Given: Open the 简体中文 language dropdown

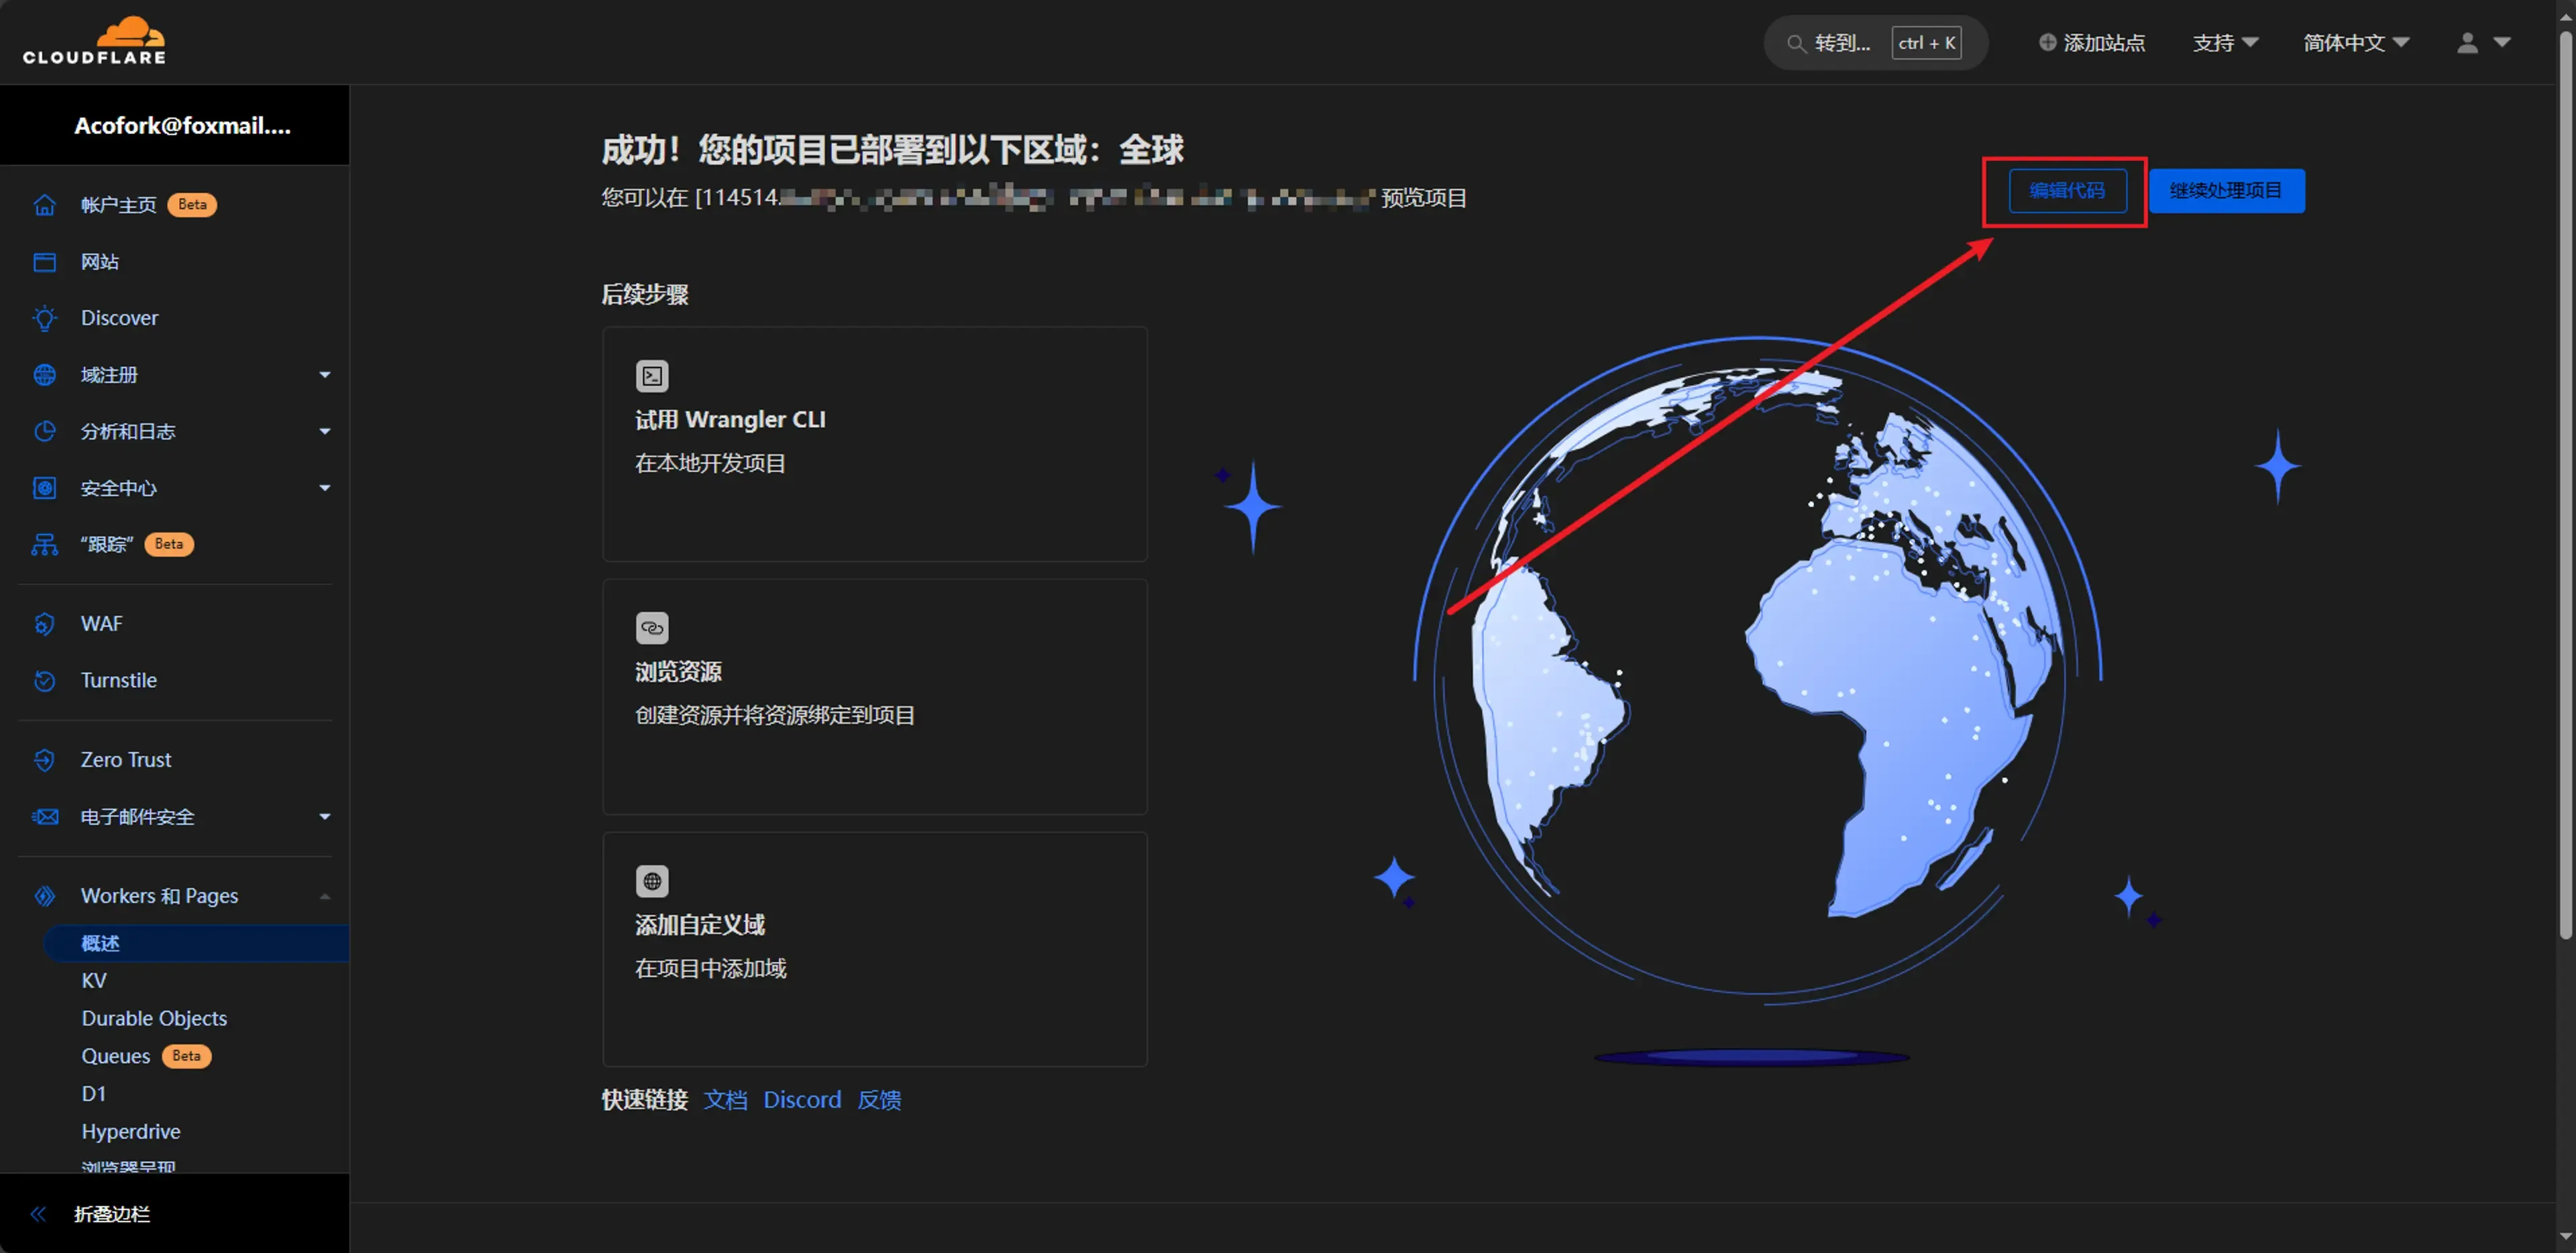Looking at the screenshot, I should pos(2355,43).
